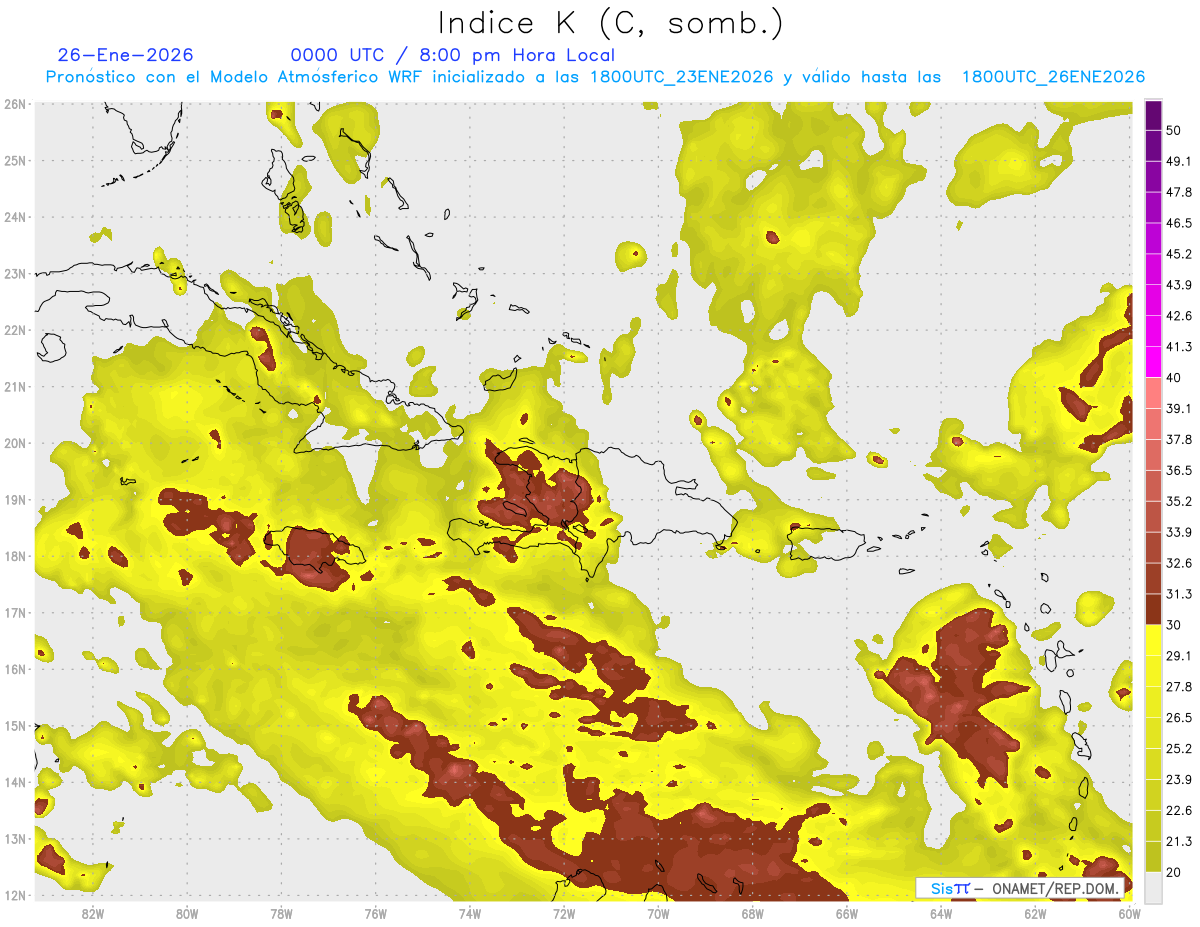Click the colorbar value '46.5'

point(1178,223)
